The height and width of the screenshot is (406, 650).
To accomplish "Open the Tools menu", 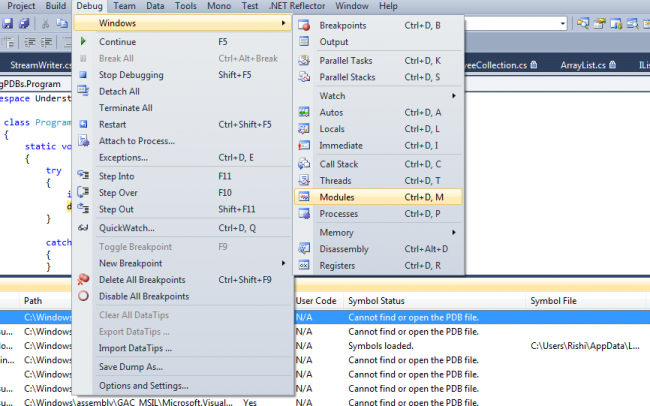I will pos(186,6).
